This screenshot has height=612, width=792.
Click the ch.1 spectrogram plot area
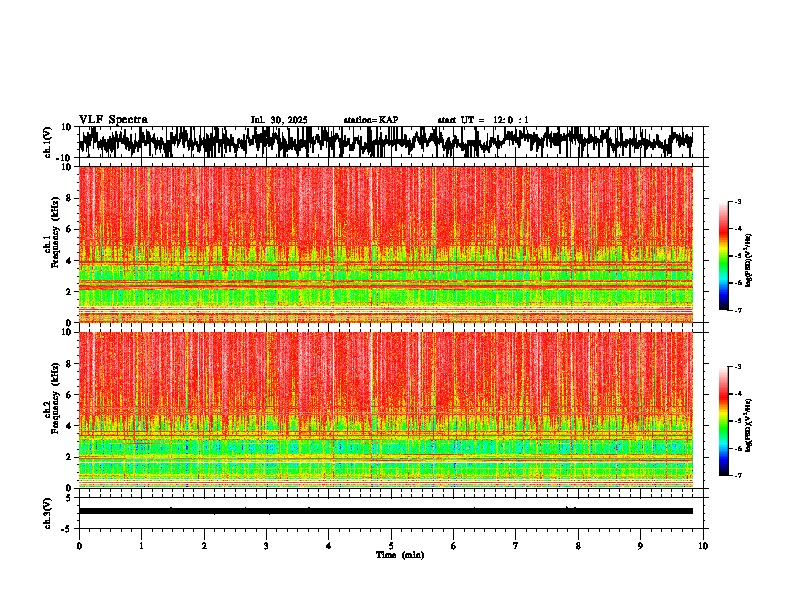coord(385,244)
